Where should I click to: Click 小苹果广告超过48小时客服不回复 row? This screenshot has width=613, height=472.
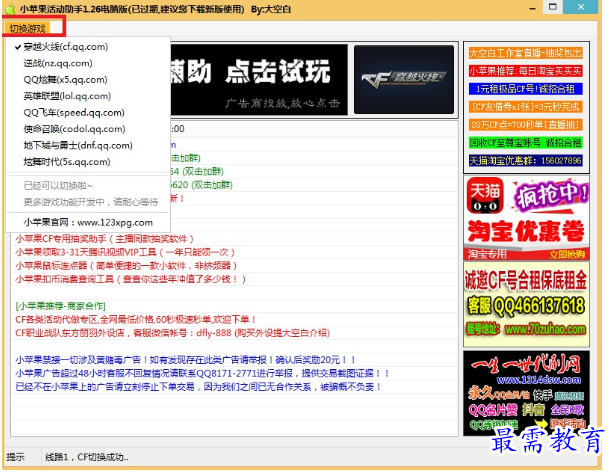[x=235, y=373]
